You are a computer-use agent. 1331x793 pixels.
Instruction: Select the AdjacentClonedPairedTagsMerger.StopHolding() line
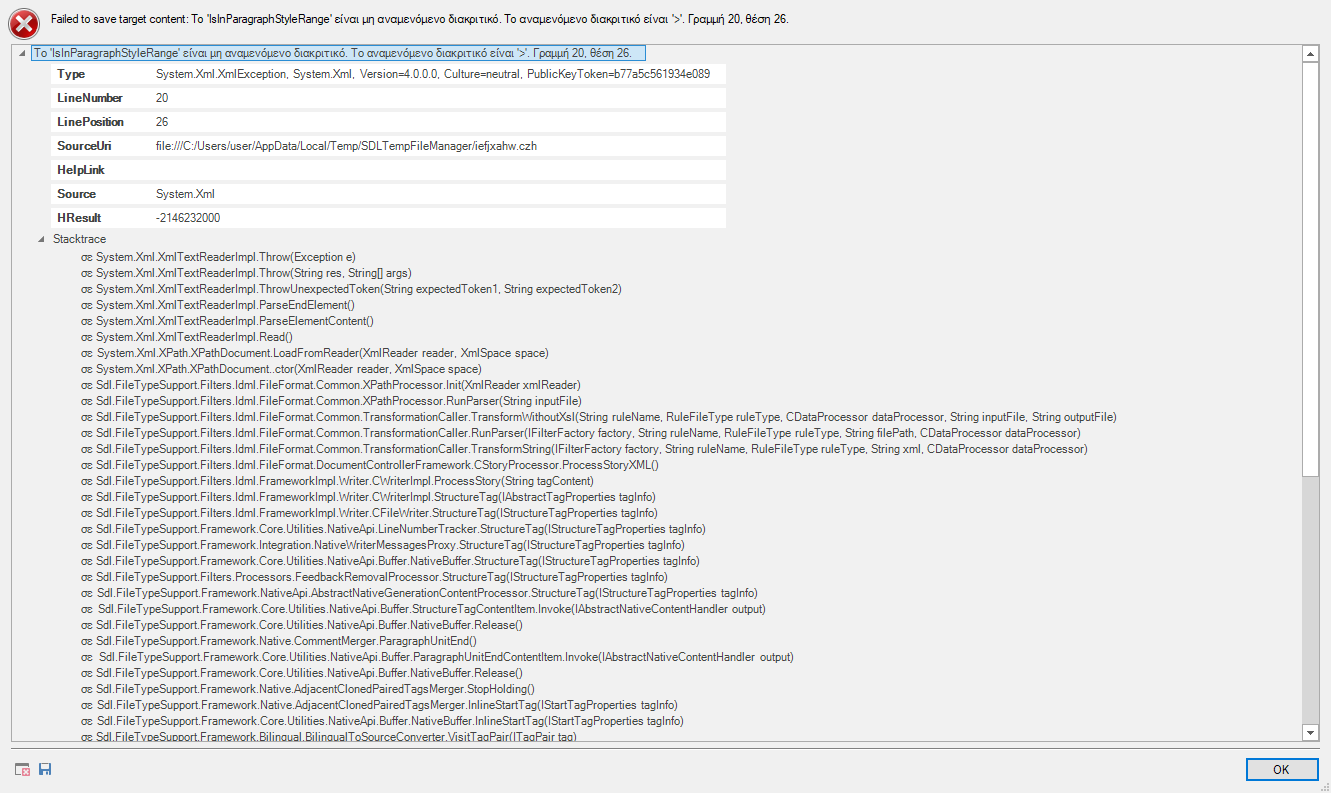pos(307,689)
